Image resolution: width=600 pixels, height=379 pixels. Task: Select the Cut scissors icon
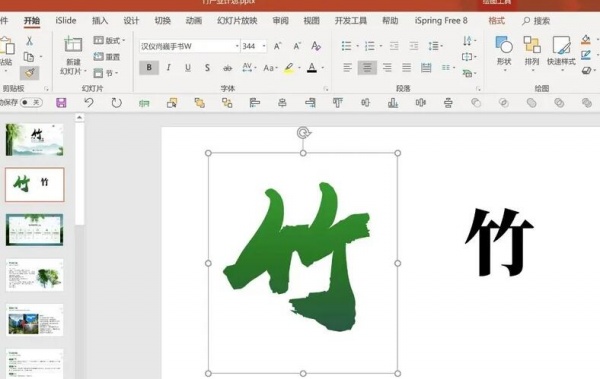click(29, 41)
